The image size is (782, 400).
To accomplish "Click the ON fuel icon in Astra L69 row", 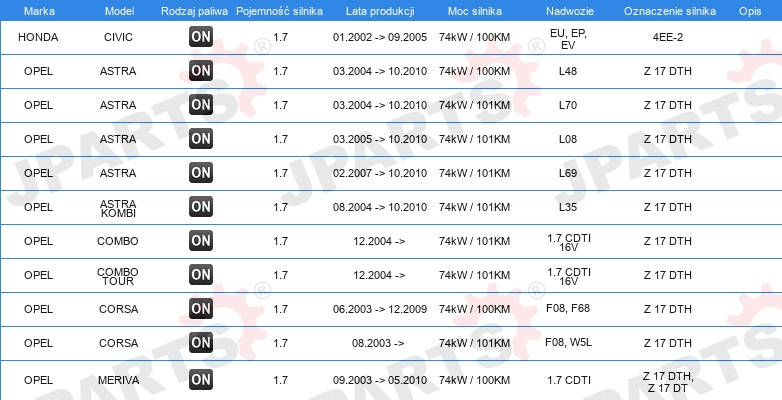I will [x=200, y=173].
